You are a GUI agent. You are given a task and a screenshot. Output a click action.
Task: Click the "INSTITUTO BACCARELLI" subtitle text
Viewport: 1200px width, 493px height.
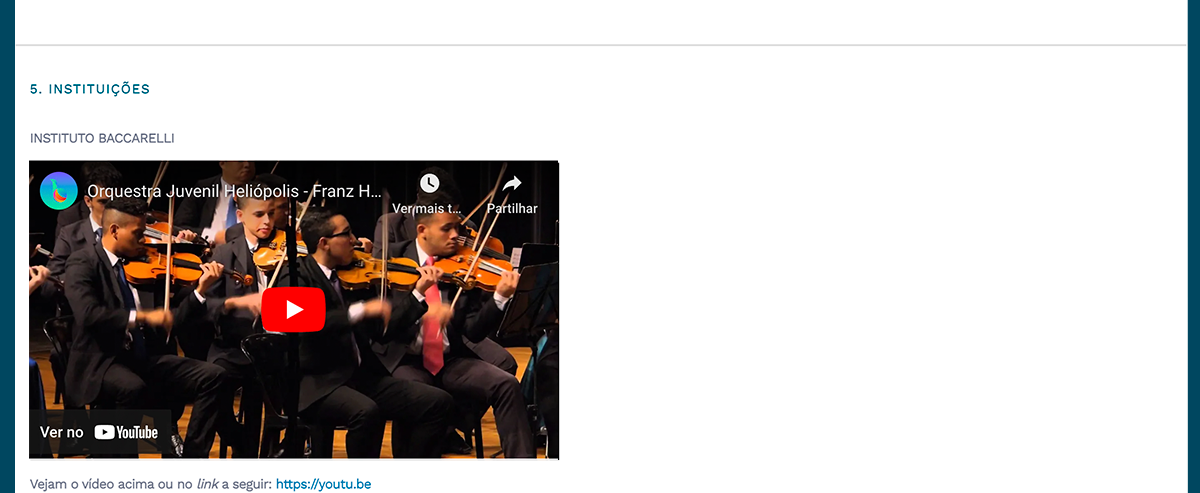click(102, 138)
